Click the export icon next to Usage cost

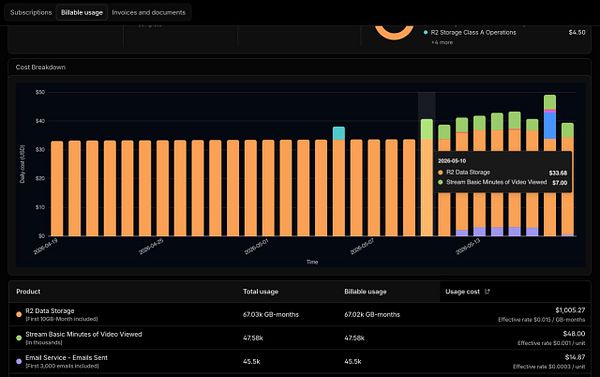click(487, 292)
